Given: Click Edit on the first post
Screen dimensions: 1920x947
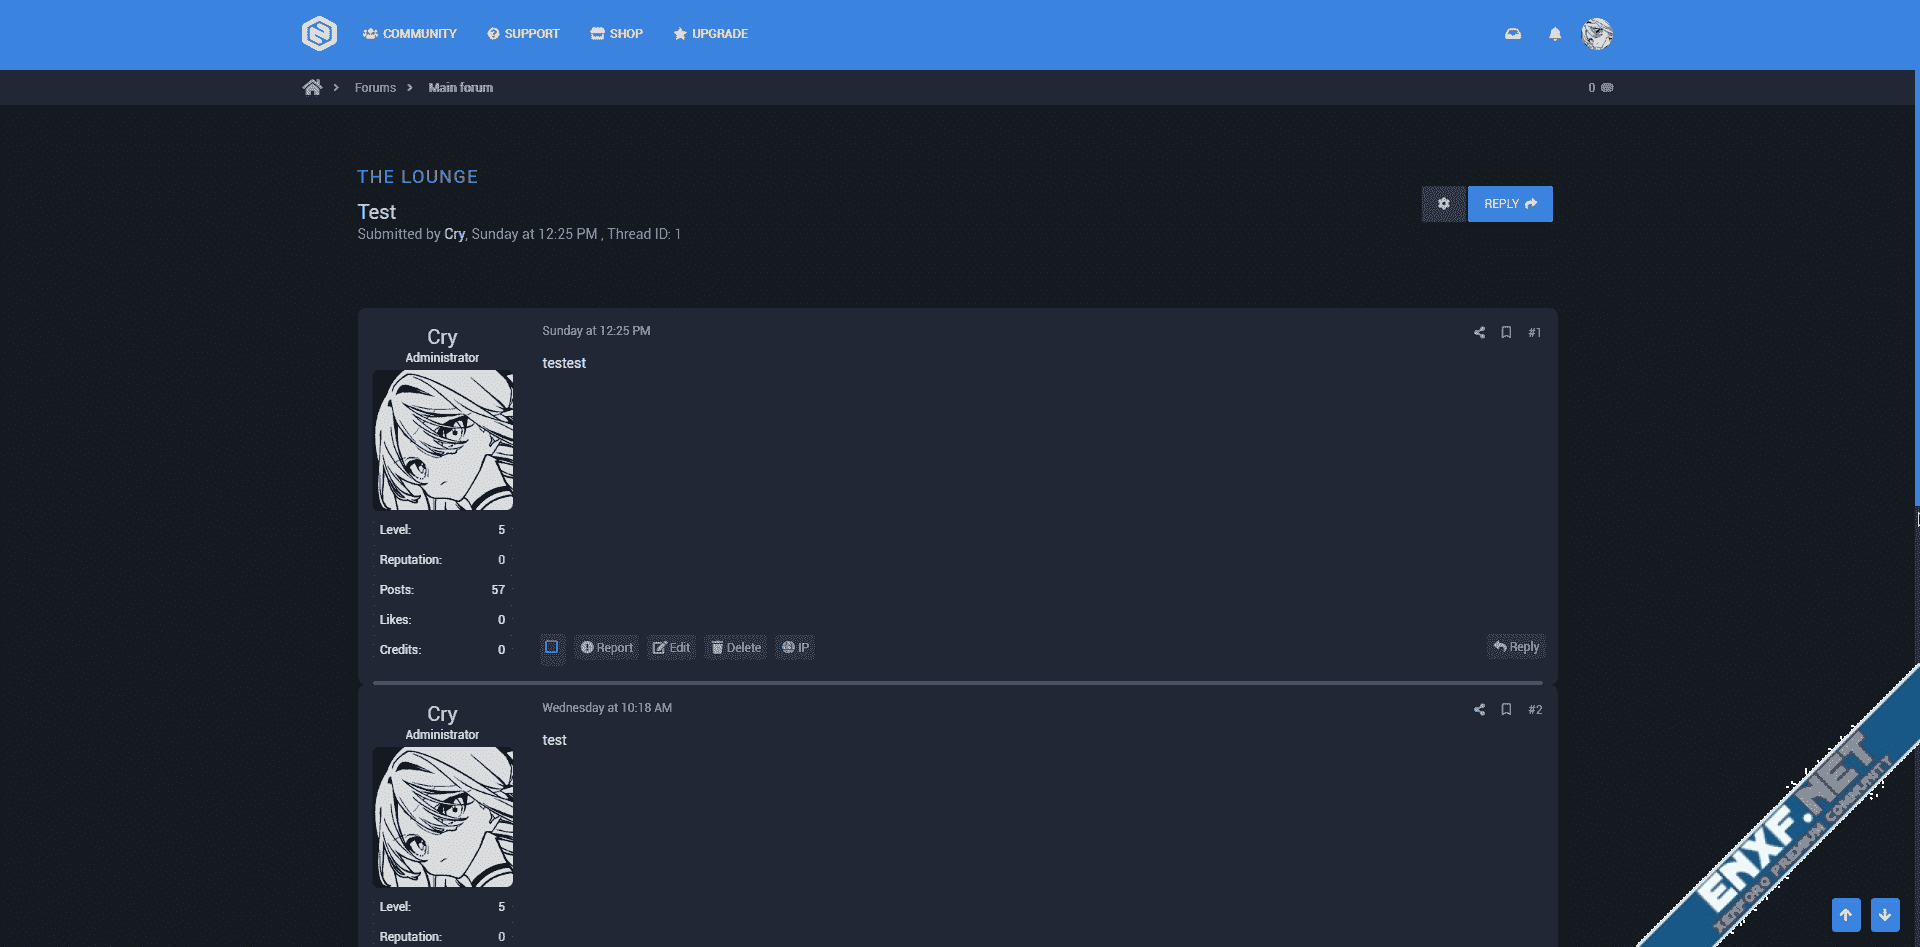Looking at the screenshot, I should click(x=671, y=648).
